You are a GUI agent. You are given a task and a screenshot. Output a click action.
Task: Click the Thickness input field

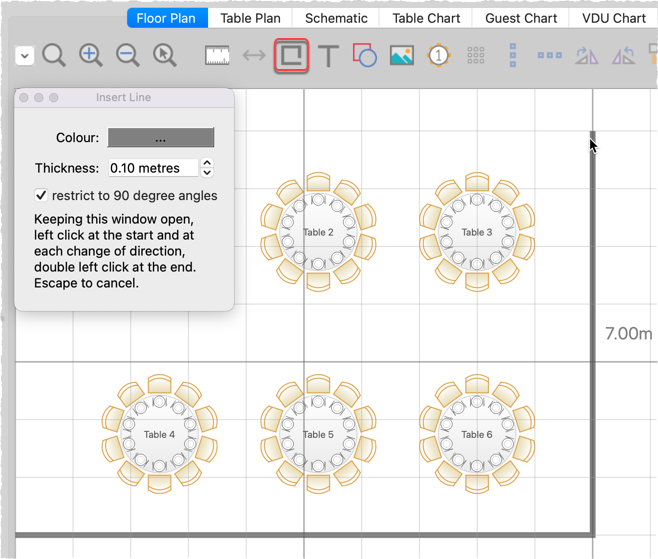point(153,168)
